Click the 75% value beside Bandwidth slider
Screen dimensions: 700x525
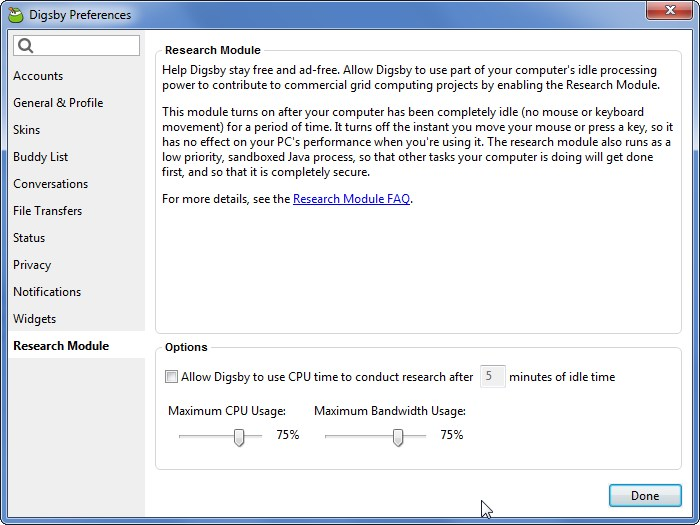coord(451,435)
